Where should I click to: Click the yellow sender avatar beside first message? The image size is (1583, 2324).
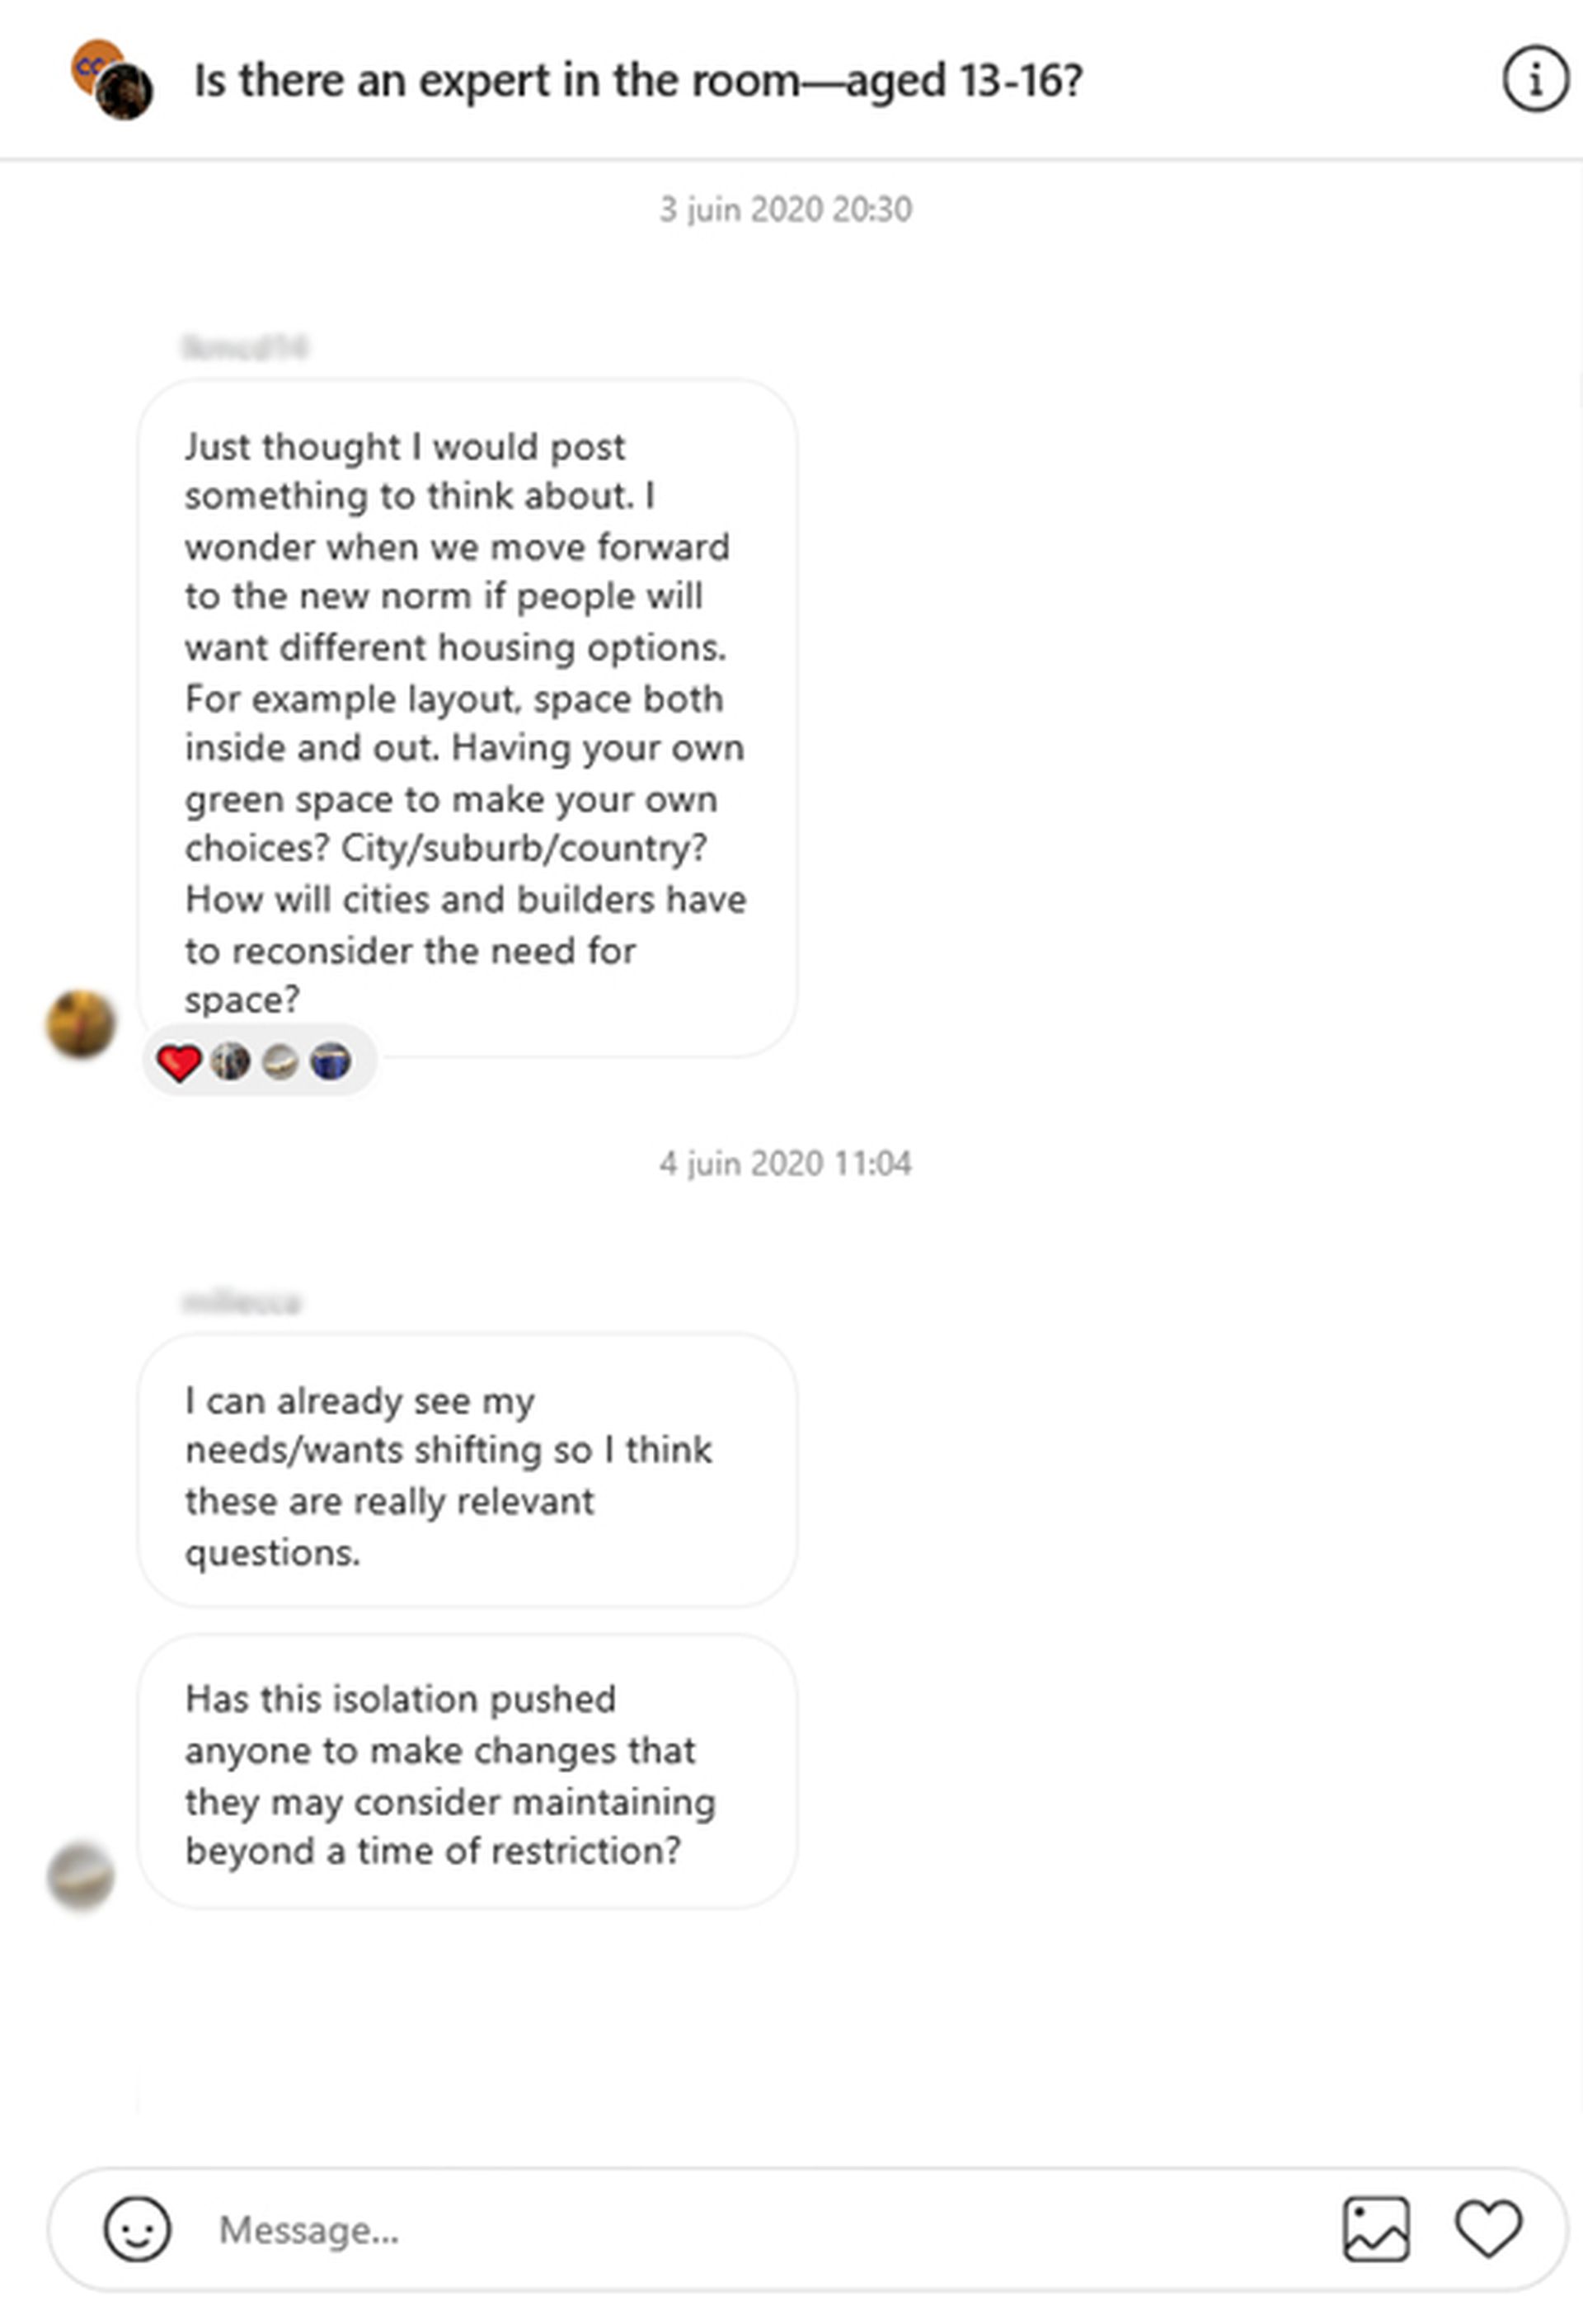click(81, 1023)
